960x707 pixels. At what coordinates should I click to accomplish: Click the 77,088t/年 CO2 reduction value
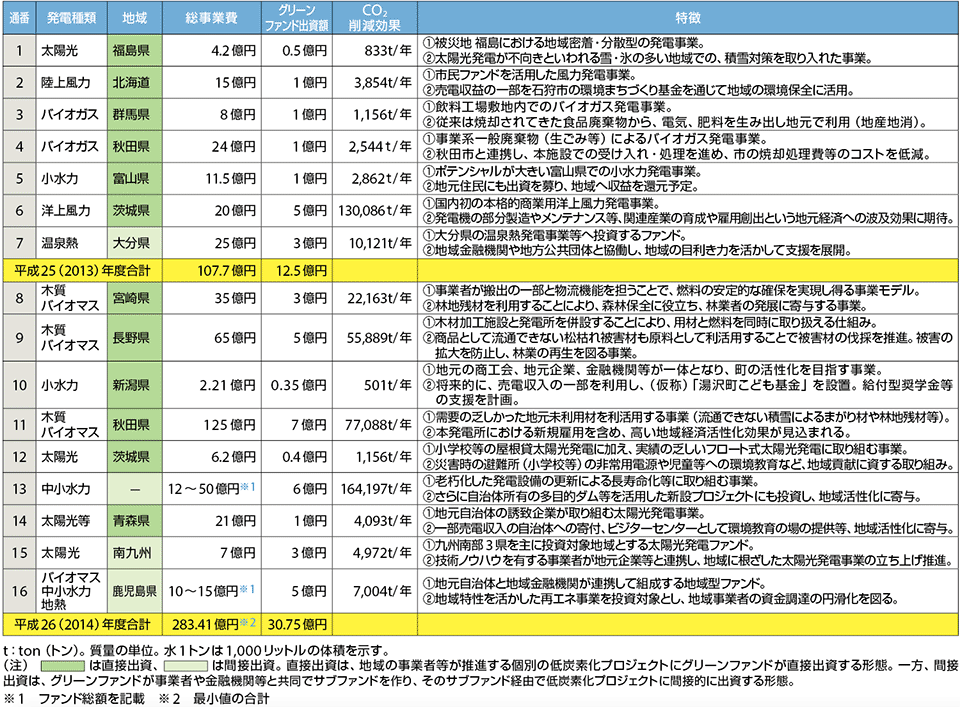click(379, 425)
